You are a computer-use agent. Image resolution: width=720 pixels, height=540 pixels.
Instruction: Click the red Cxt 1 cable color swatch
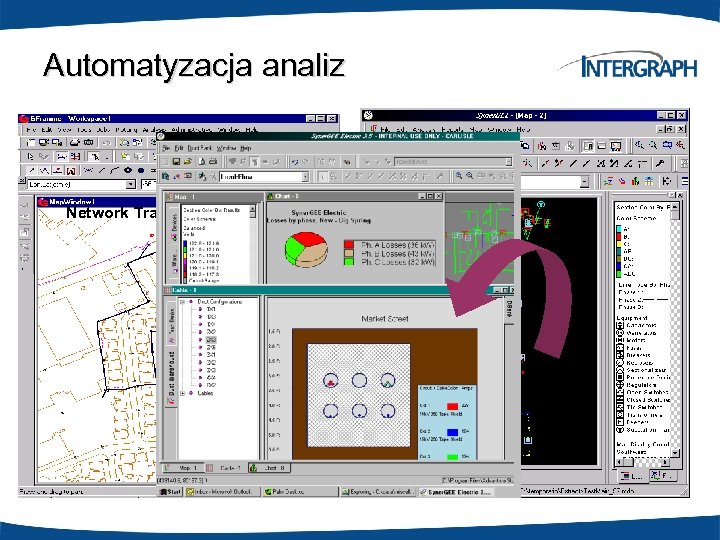point(452,406)
